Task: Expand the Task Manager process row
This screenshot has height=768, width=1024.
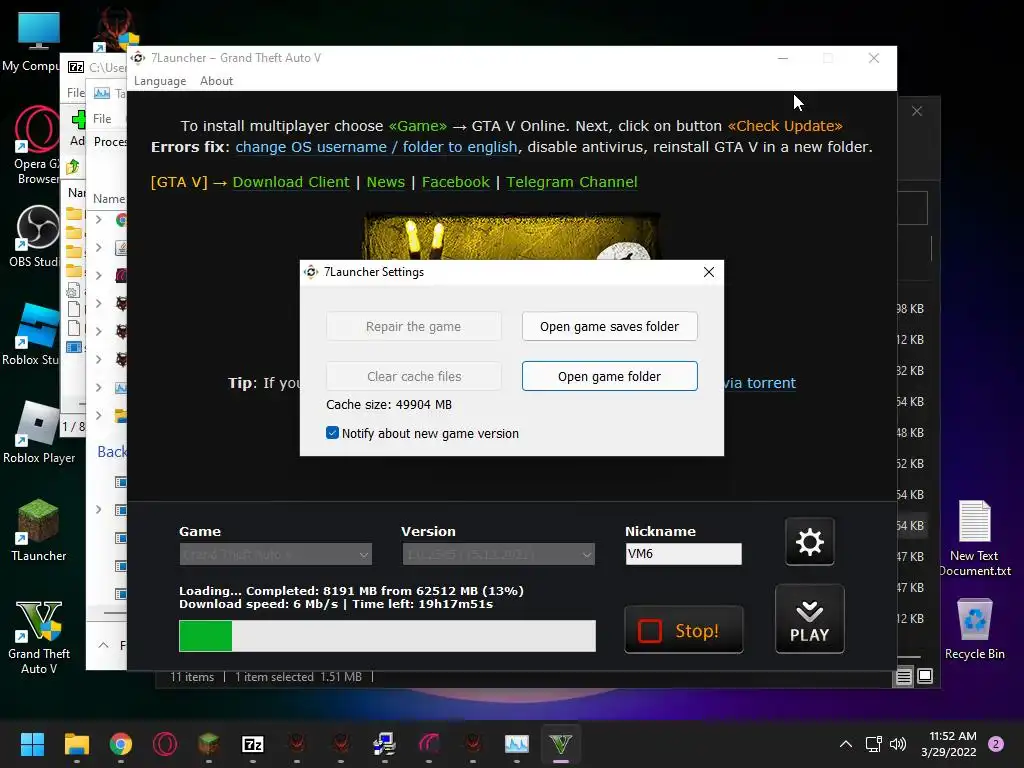Action: (99, 387)
